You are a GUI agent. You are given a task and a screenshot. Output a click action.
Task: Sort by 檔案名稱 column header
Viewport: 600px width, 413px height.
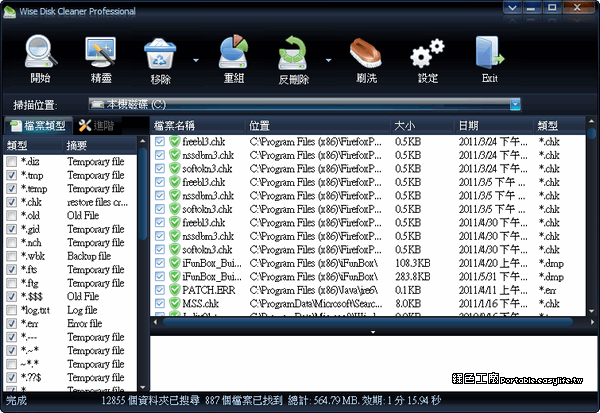[197, 126]
